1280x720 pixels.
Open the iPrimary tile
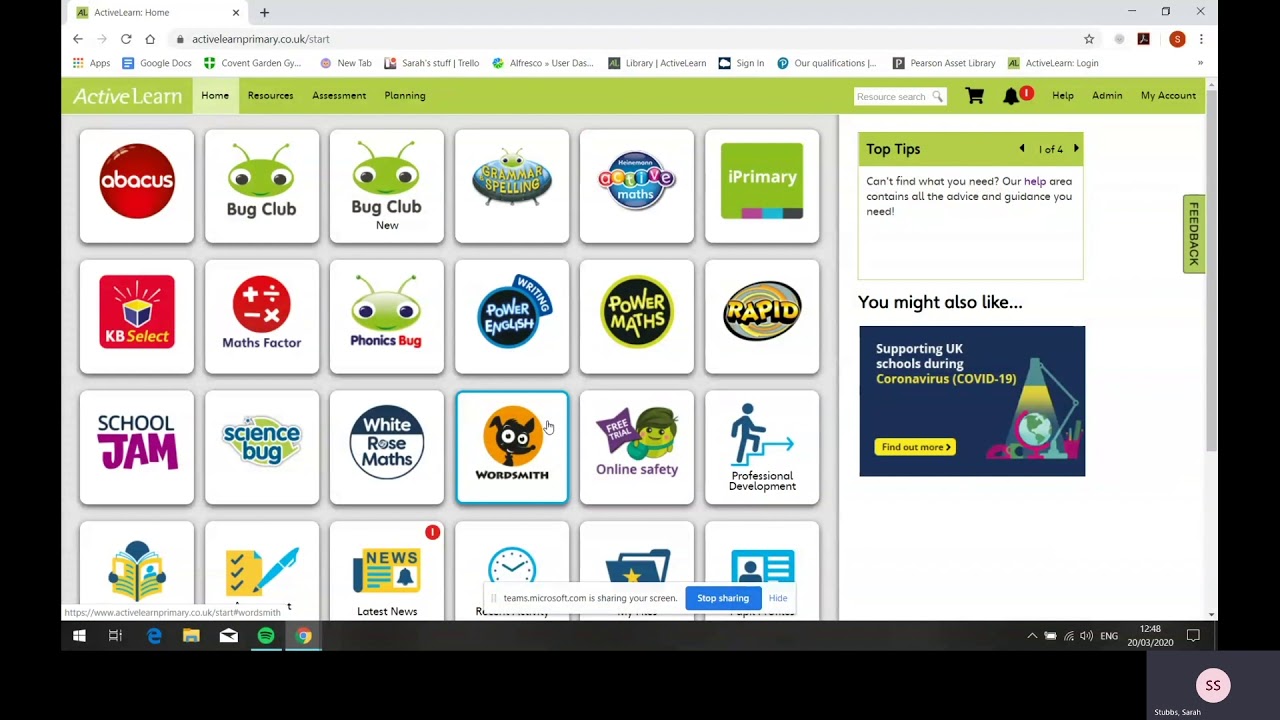tap(762, 186)
